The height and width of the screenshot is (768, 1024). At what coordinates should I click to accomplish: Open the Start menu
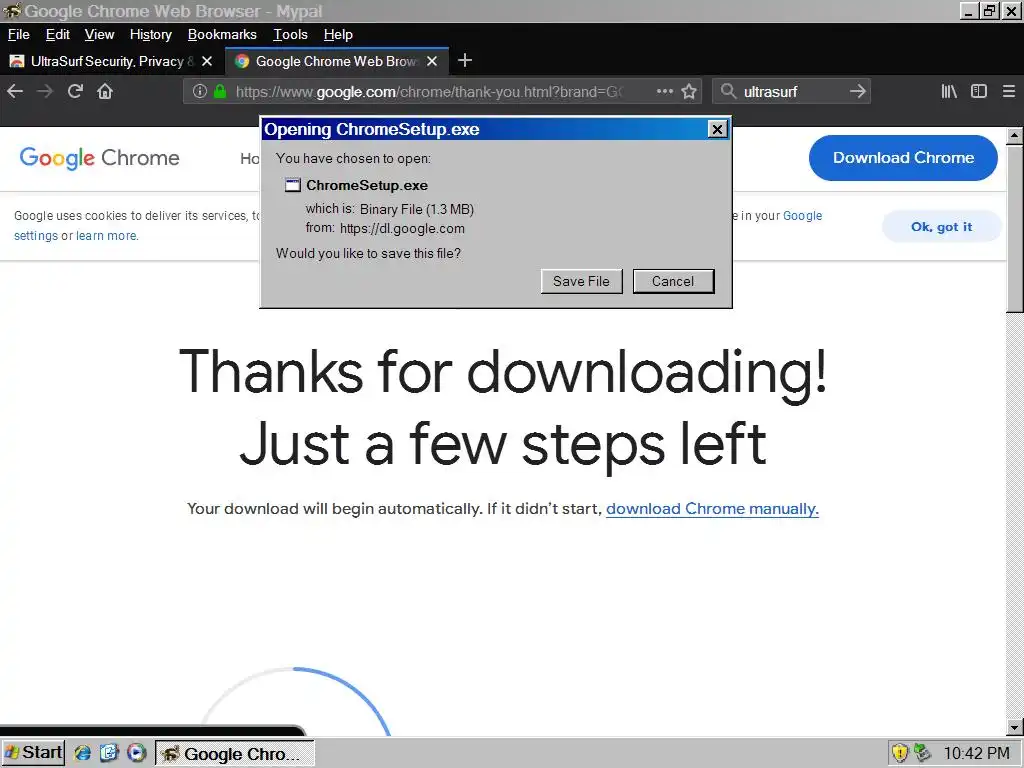pos(33,753)
